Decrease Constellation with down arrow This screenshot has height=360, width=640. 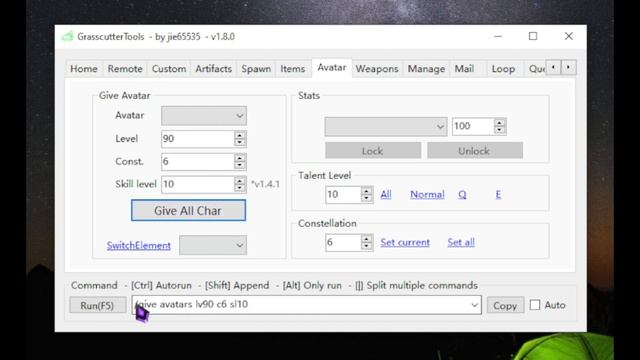(367, 246)
